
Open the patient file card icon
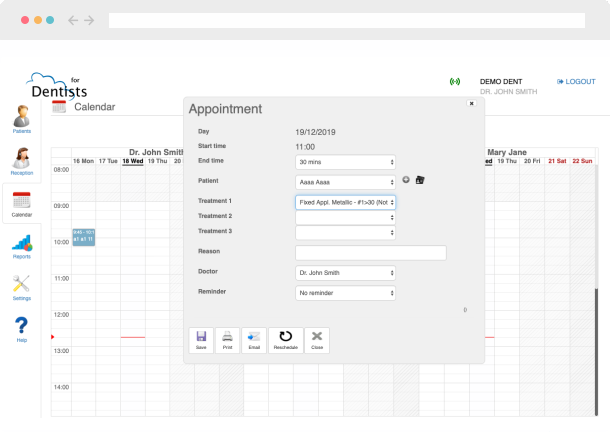tap(420, 180)
